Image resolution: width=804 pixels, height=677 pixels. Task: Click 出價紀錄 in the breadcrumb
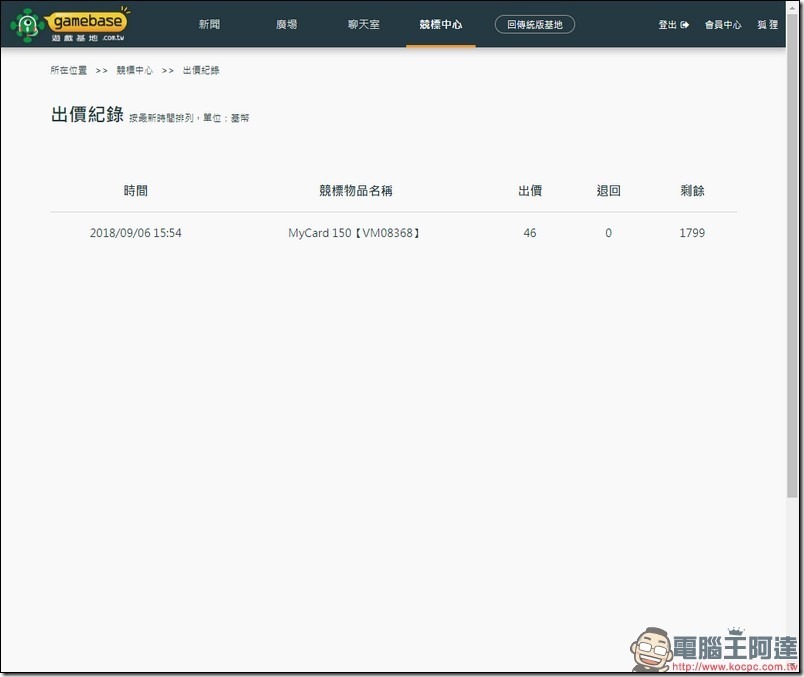[x=201, y=71]
